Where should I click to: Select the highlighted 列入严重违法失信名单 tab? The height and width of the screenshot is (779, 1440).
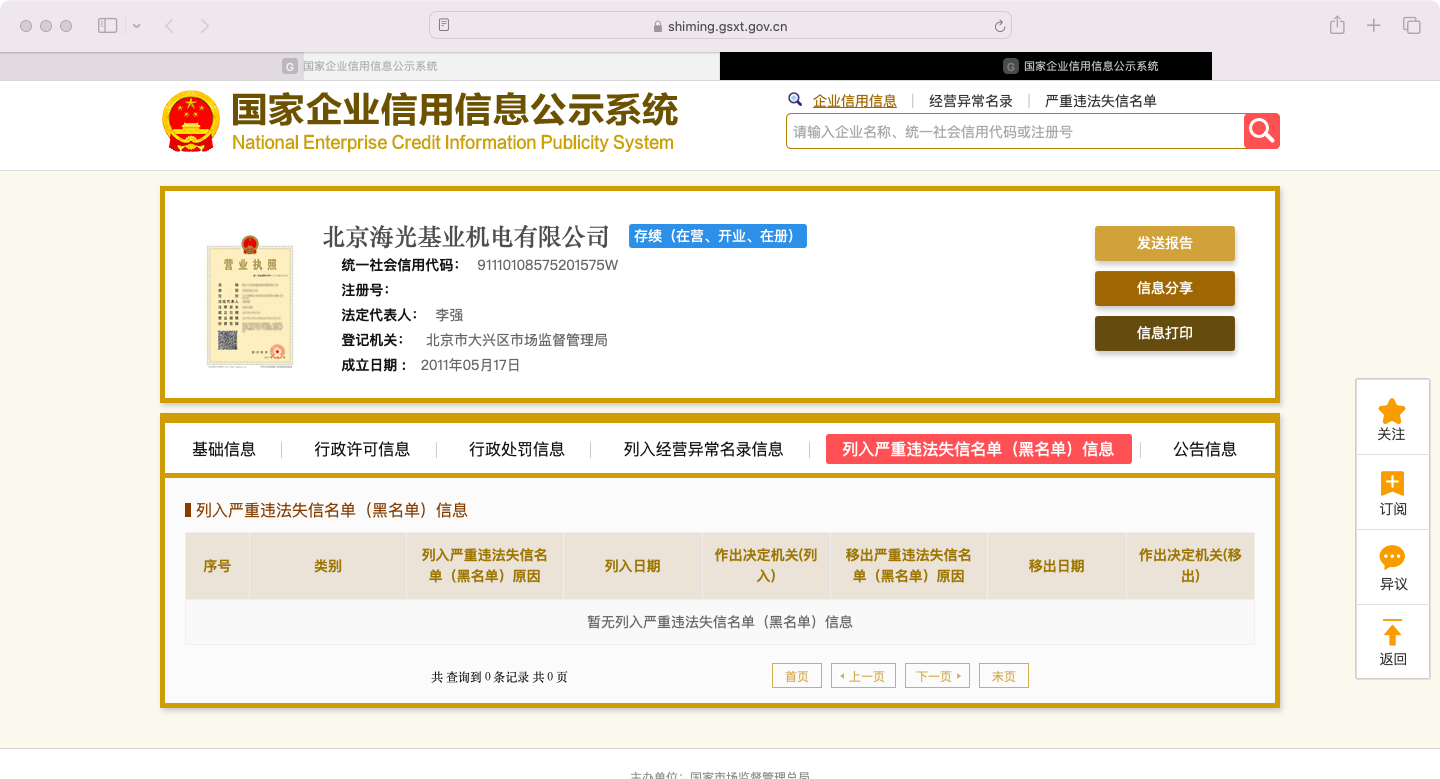[x=978, y=449]
